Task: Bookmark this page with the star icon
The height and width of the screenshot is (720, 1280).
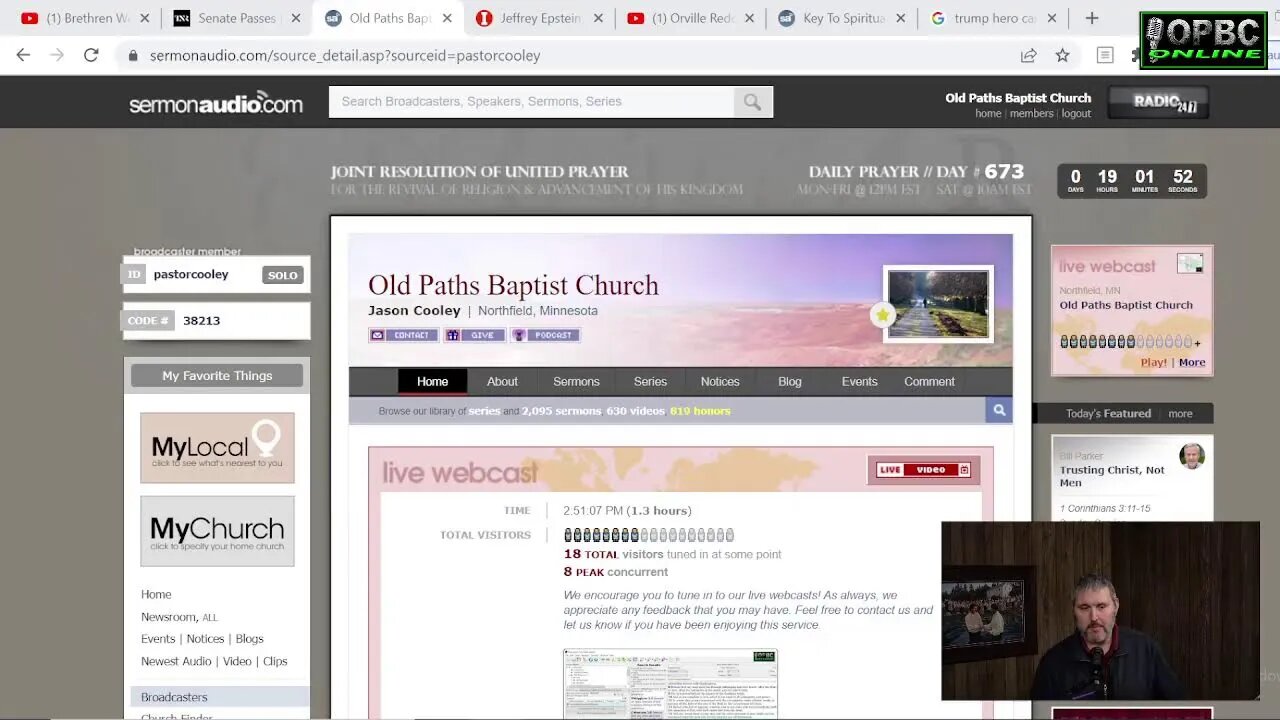Action: pyautogui.click(x=1062, y=55)
